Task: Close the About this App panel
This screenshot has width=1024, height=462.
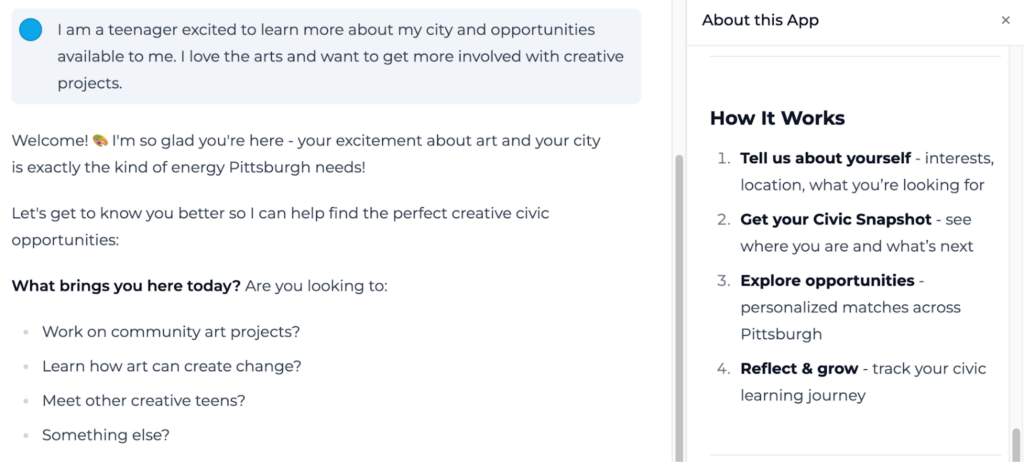Action: point(1005,20)
